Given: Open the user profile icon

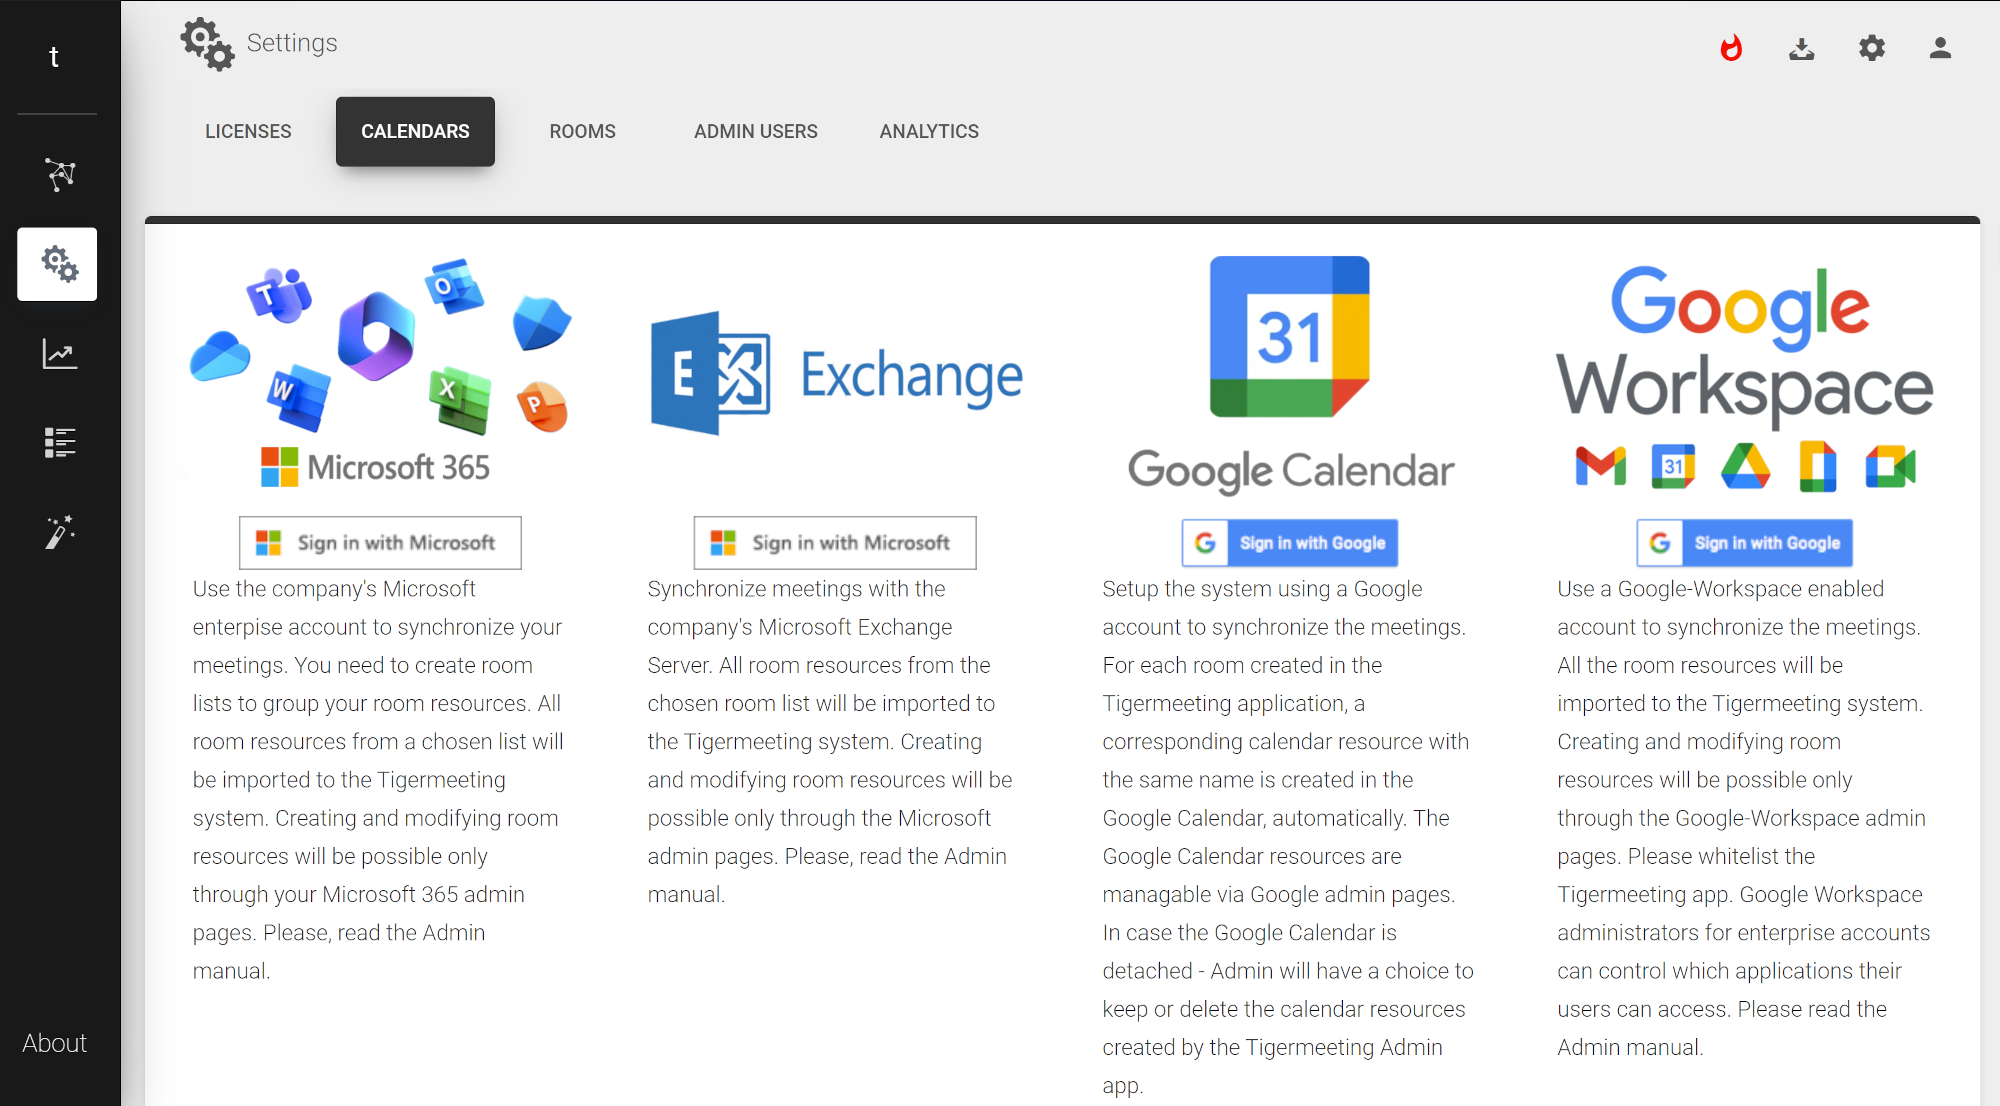Looking at the screenshot, I should tap(1940, 48).
